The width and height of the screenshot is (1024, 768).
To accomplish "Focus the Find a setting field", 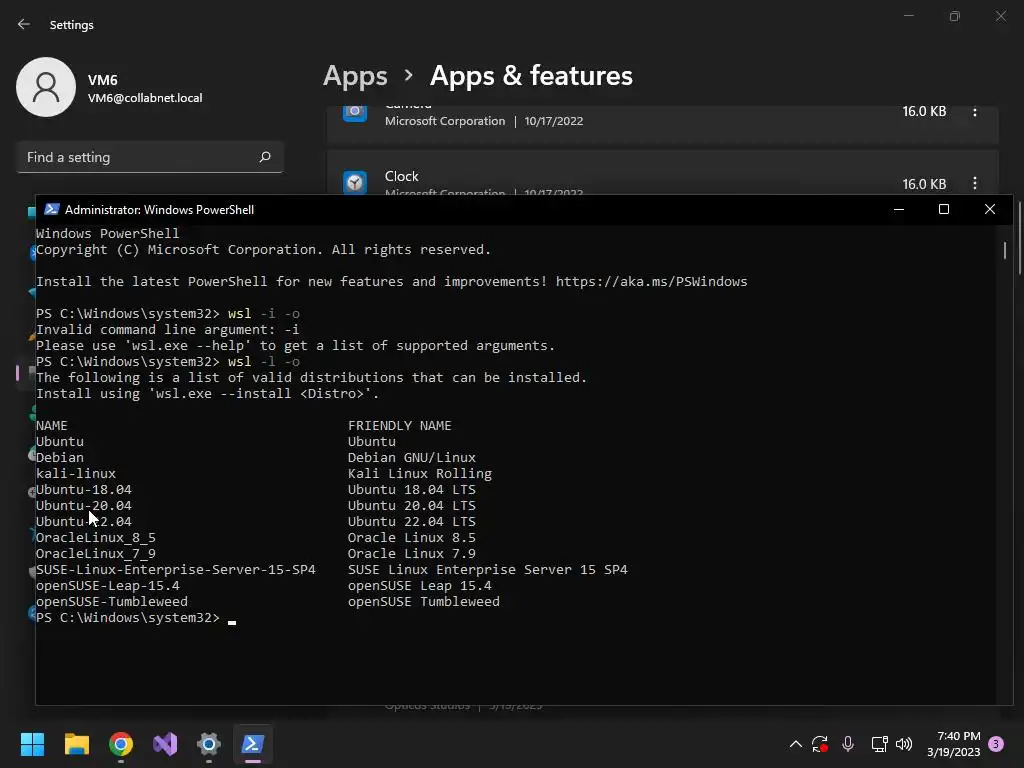I will click(150, 157).
